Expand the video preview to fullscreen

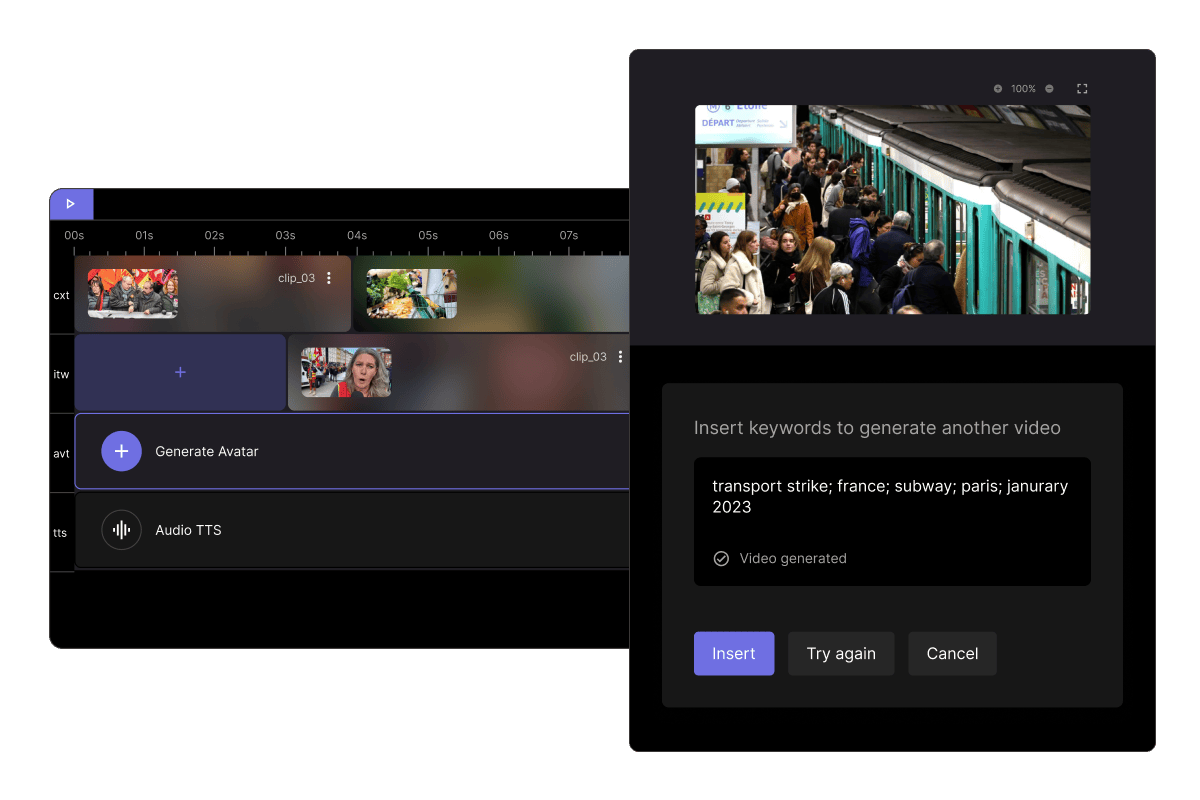tap(1082, 89)
